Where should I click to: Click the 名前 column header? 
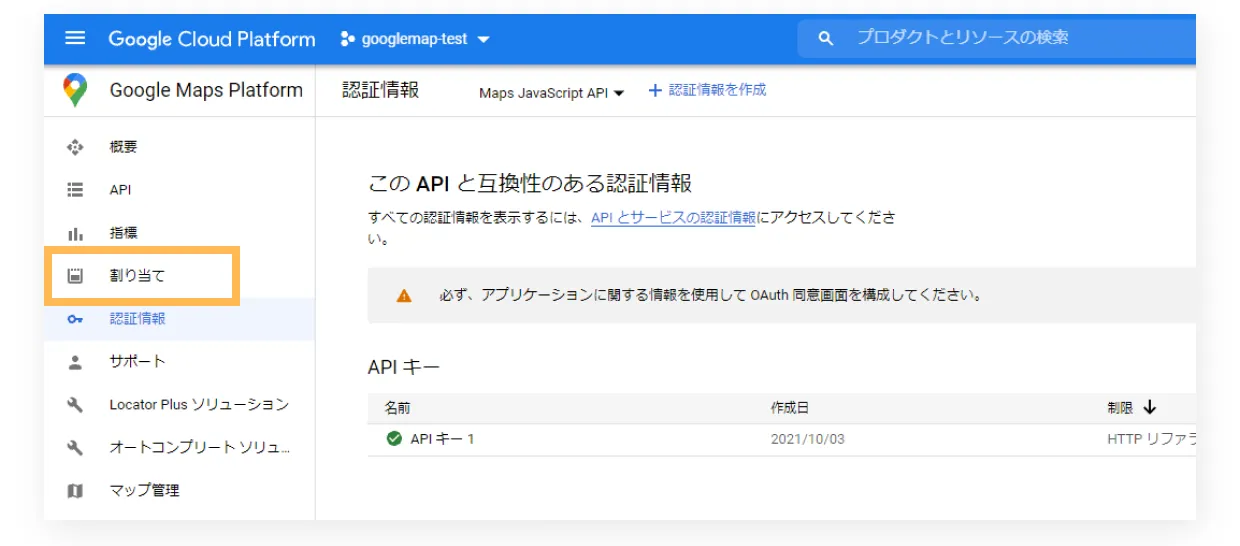click(397, 407)
